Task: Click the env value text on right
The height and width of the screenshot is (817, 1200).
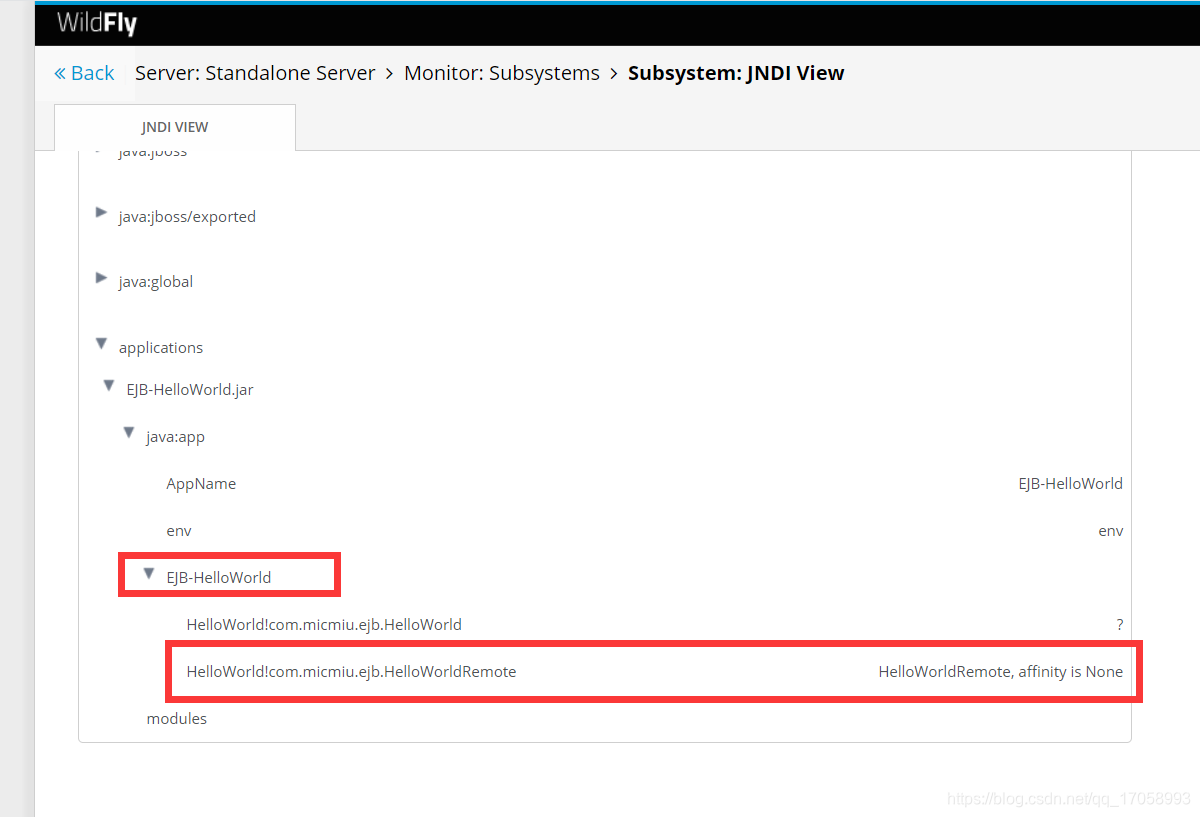Action: click(x=1111, y=531)
